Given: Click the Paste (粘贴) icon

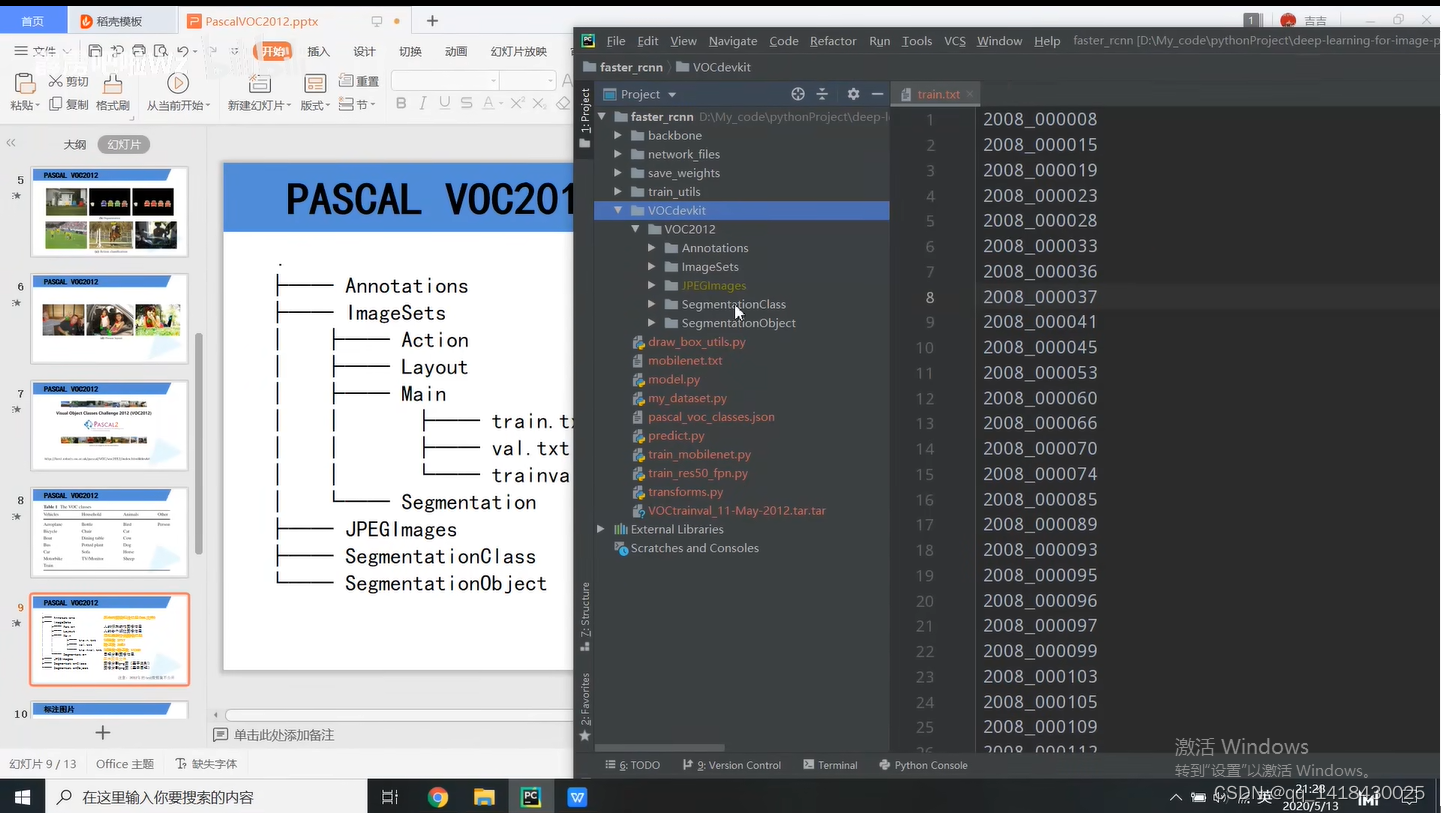Looking at the screenshot, I should pos(25,83).
